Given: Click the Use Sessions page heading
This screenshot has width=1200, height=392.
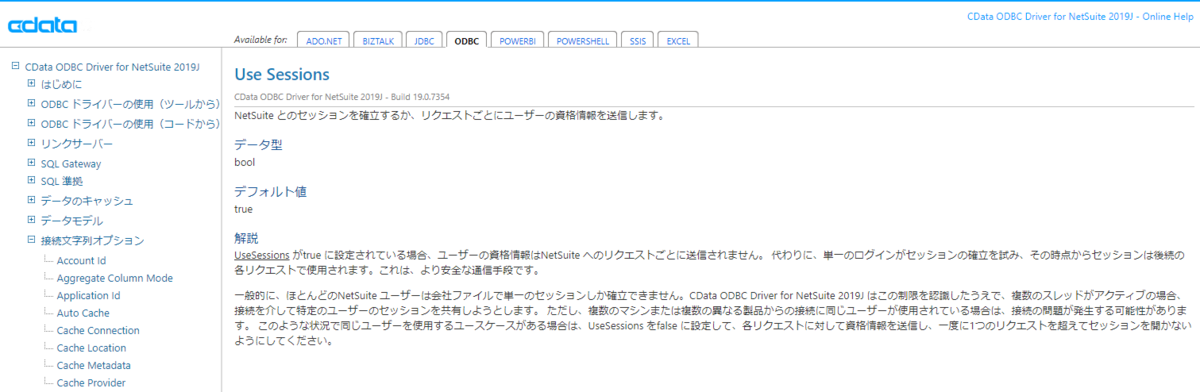Looking at the screenshot, I should (282, 75).
